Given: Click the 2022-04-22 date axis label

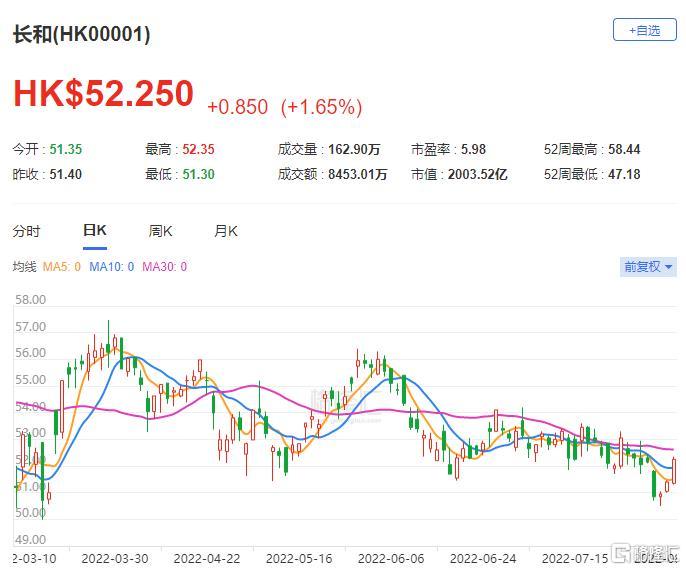Looking at the screenshot, I should coord(206,559).
